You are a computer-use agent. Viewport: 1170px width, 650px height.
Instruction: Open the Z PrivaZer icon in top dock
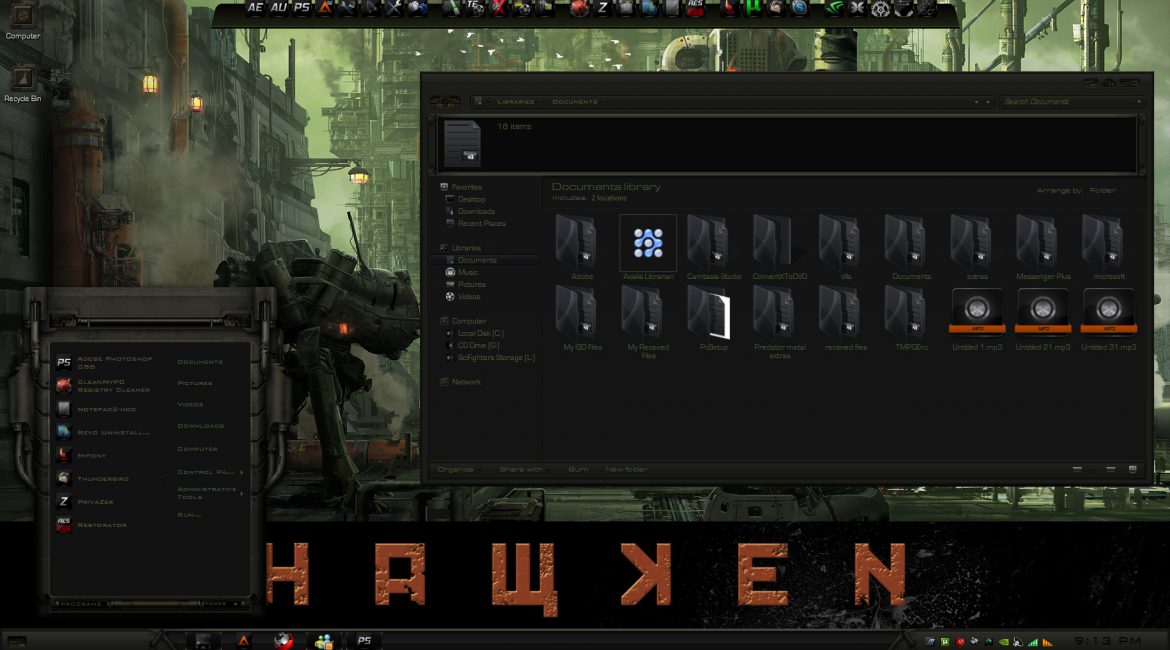(x=602, y=8)
